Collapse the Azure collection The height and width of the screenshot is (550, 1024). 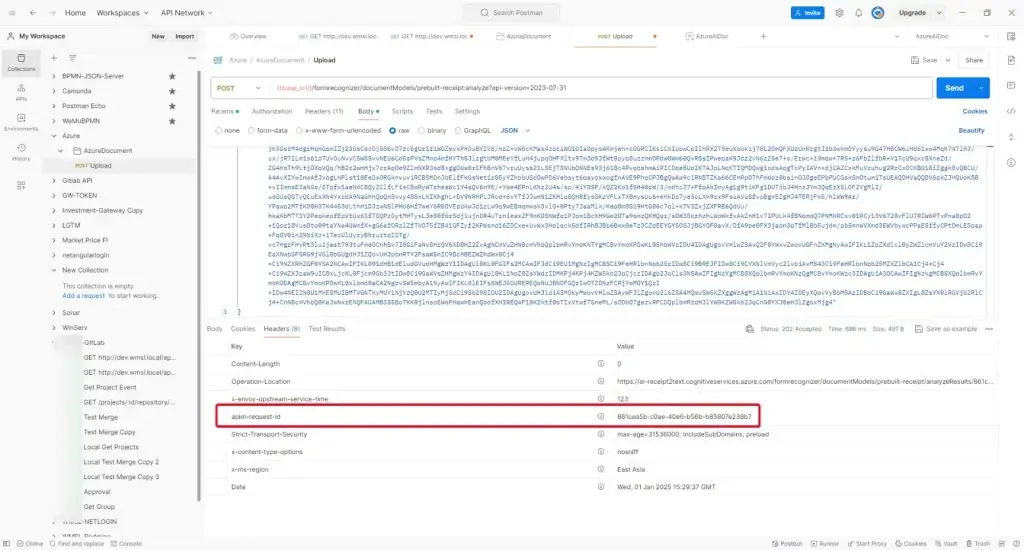(54, 136)
